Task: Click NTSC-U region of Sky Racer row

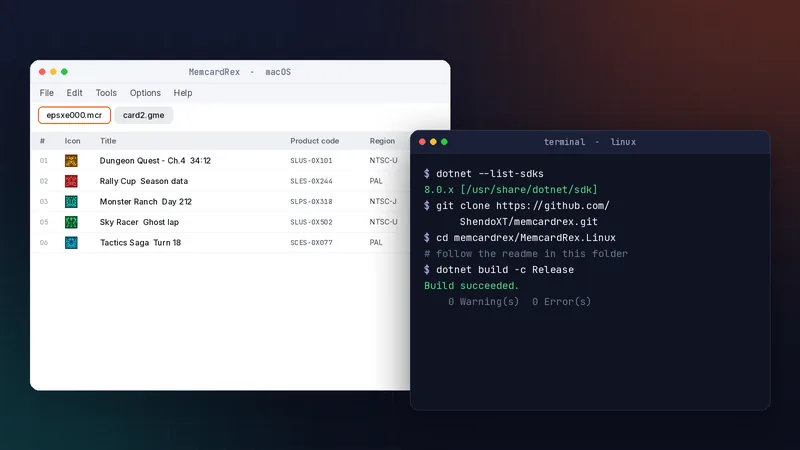Action: click(383, 222)
